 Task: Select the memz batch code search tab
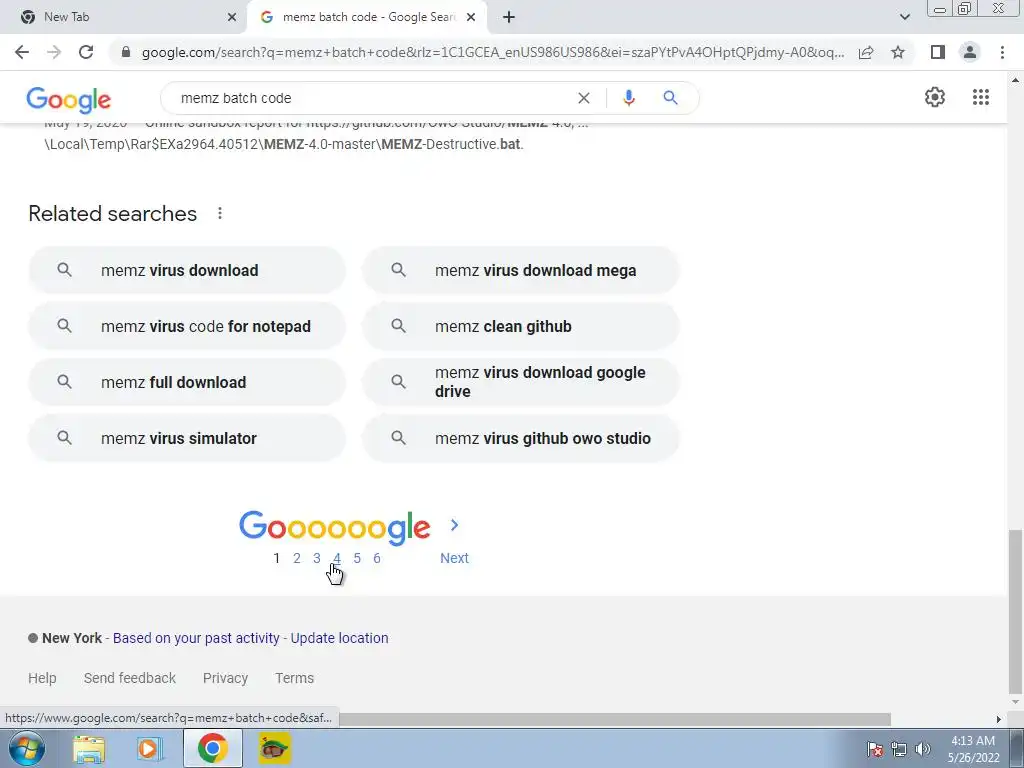(x=368, y=17)
